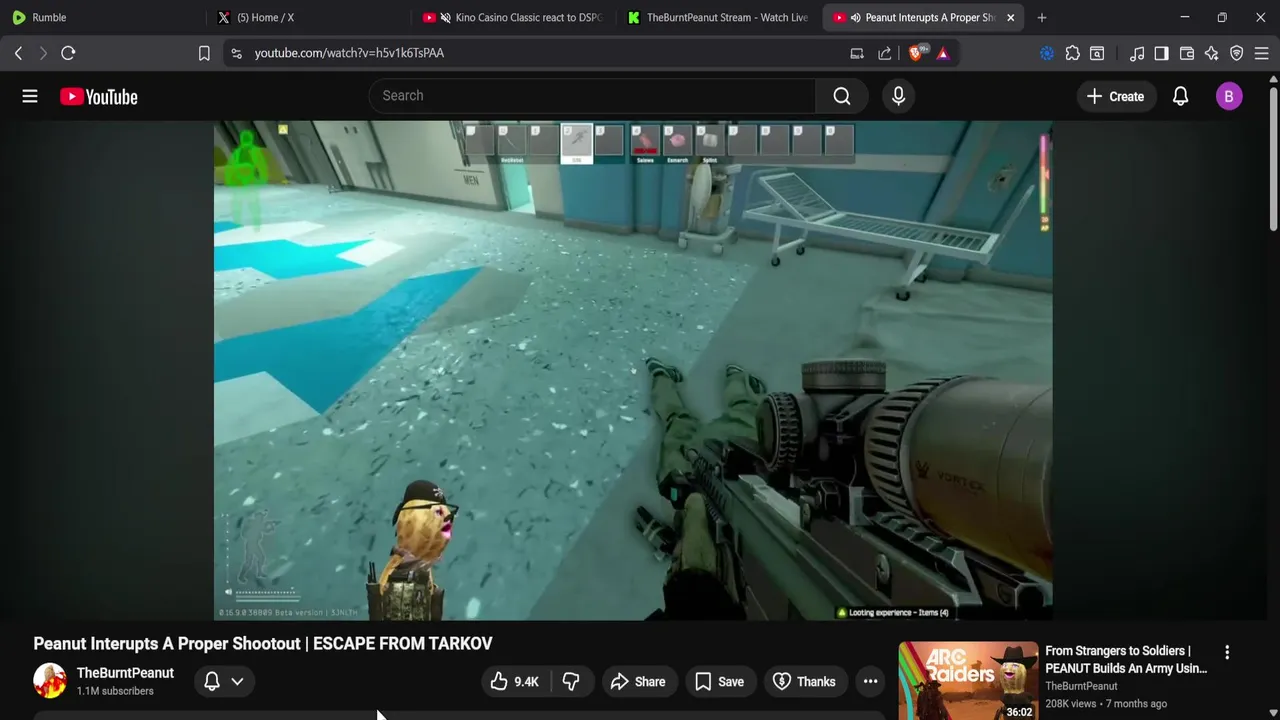Open the Leo AI sparkle icon
Viewport: 1280px width, 720px height.
[1212, 53]
